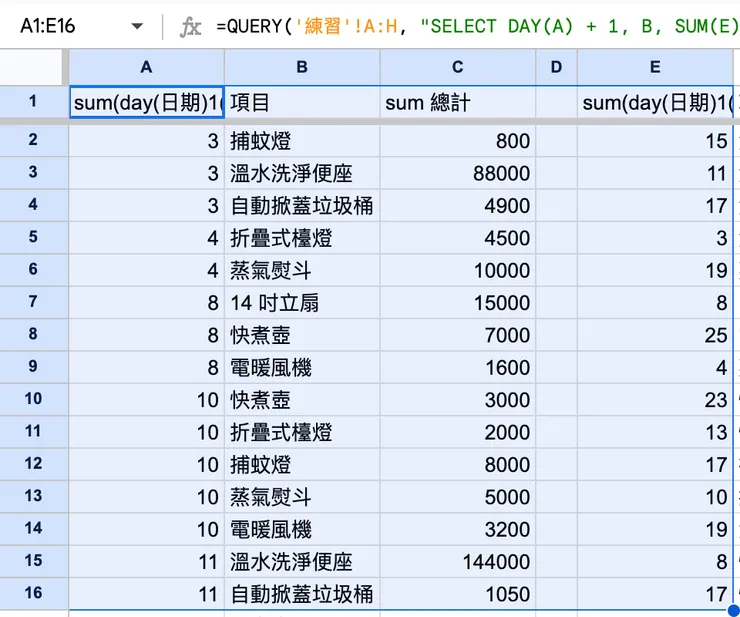Click the select-all corner box
Viewport: 740px width, 617px height.
point(31,67)
